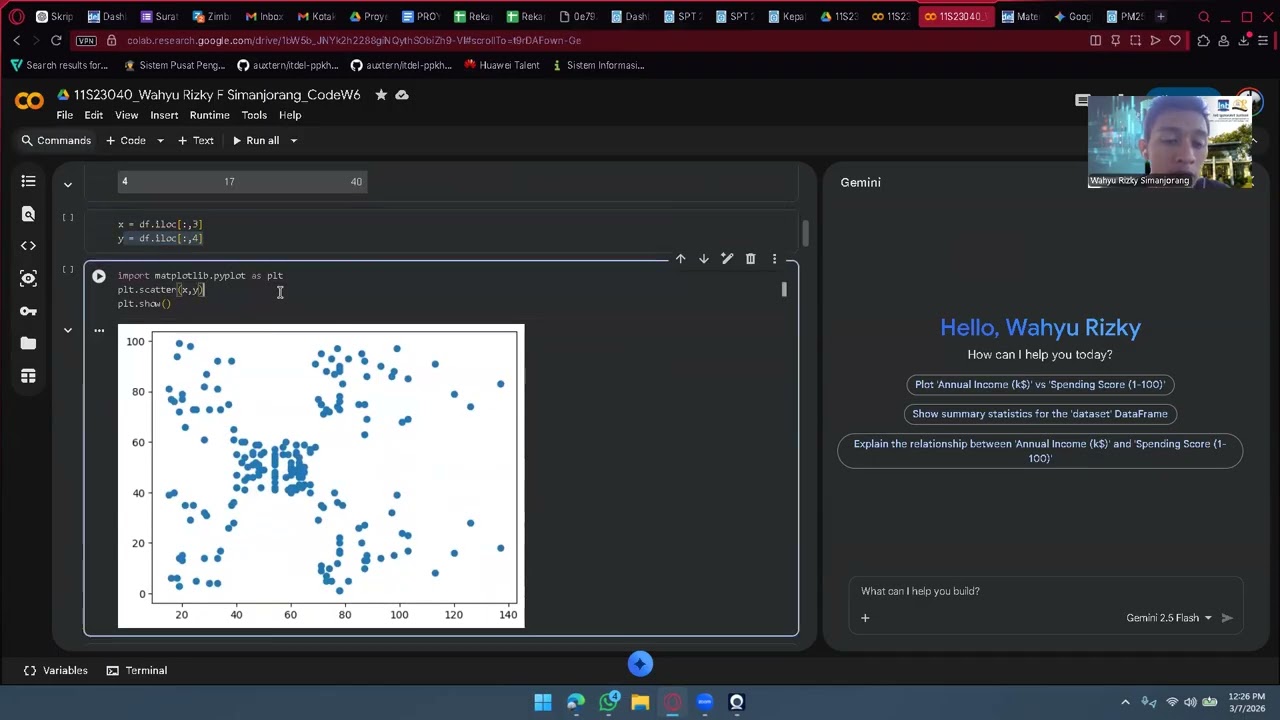Switch to the Inbox browser tab

click(x=263, y=16)
